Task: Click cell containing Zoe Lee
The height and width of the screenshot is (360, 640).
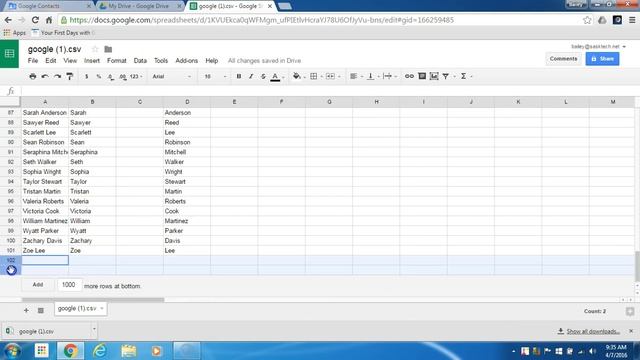Action: 45,251
